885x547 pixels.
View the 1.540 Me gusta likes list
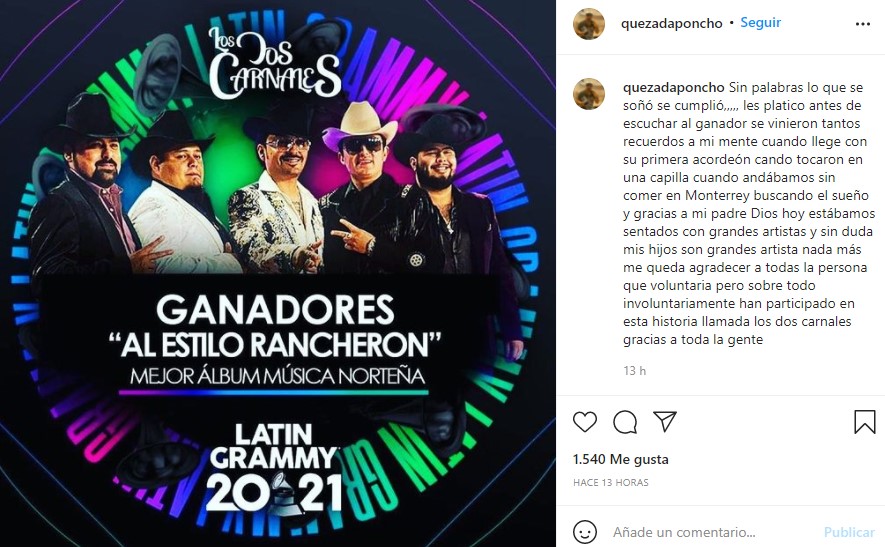pyautogui.click(x=620, y=459)
